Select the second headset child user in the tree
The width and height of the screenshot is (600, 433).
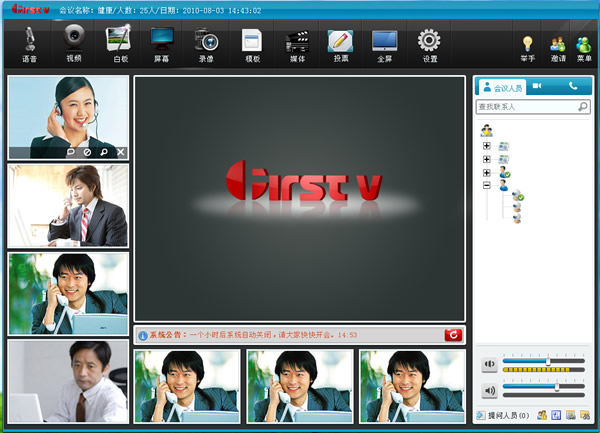[x=517, y=207]
